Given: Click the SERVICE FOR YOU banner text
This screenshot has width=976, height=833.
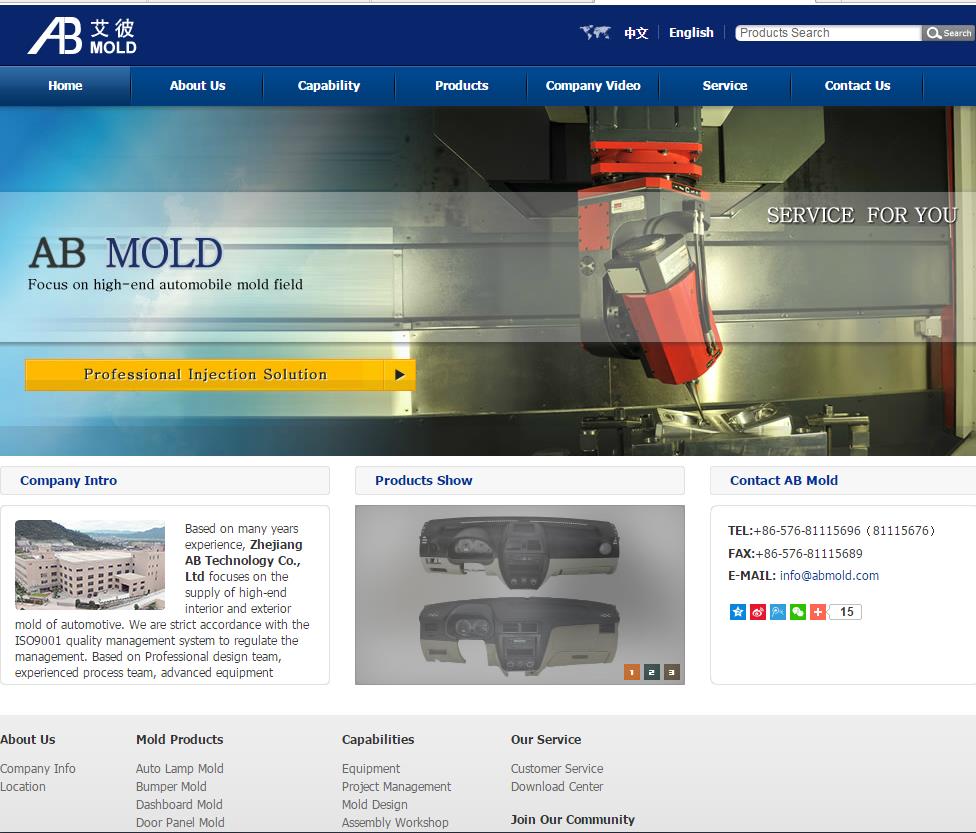Looking at the screenshot, I should click(x=862, y=215).
